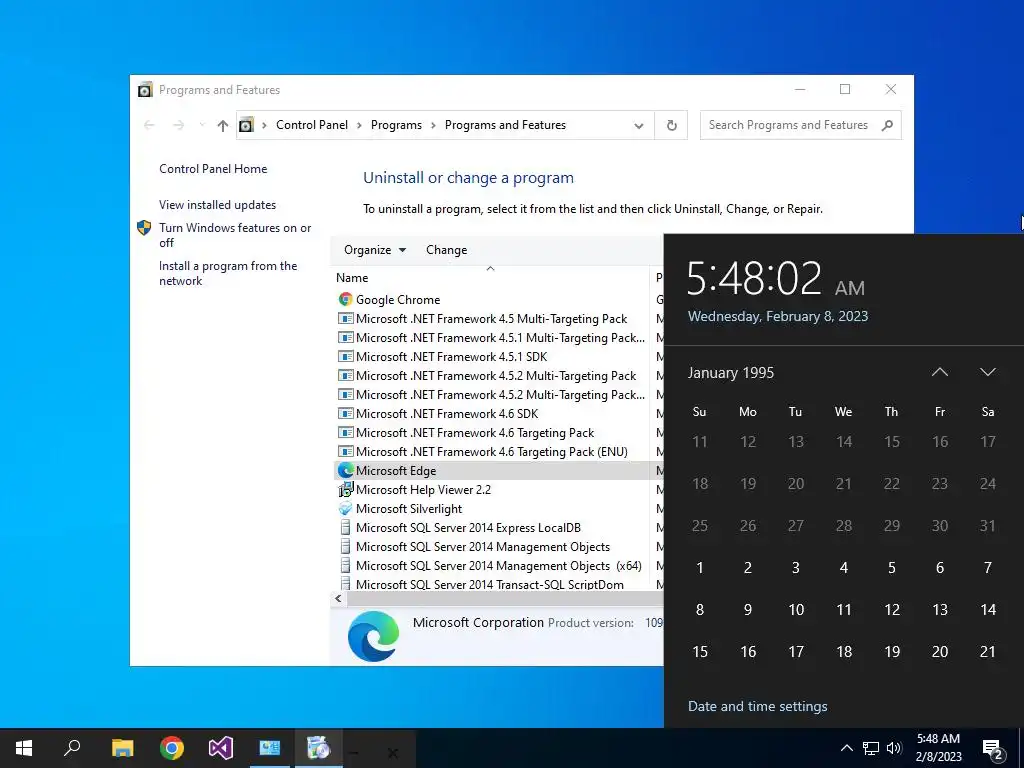The image size is (1024, 768).
Task: Go to previous month in calendar
Action: click(939, 372)
